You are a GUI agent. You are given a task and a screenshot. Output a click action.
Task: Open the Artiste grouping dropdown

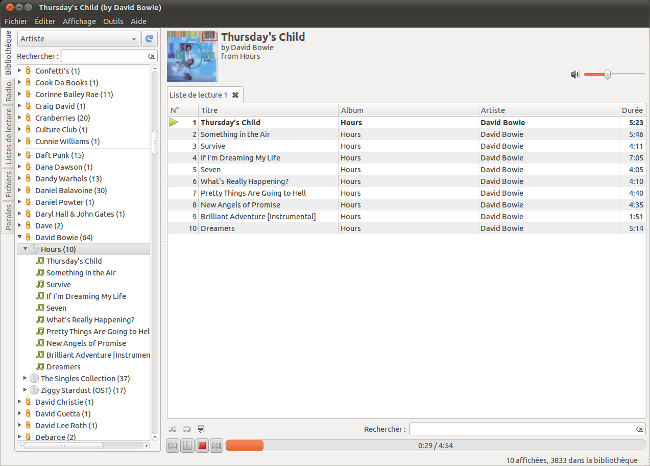click(x=78, y=39)
